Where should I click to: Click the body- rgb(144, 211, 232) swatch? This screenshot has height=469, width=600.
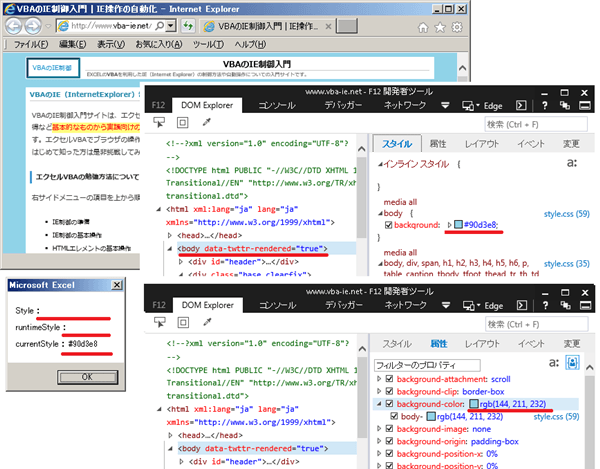pos(431,416)
